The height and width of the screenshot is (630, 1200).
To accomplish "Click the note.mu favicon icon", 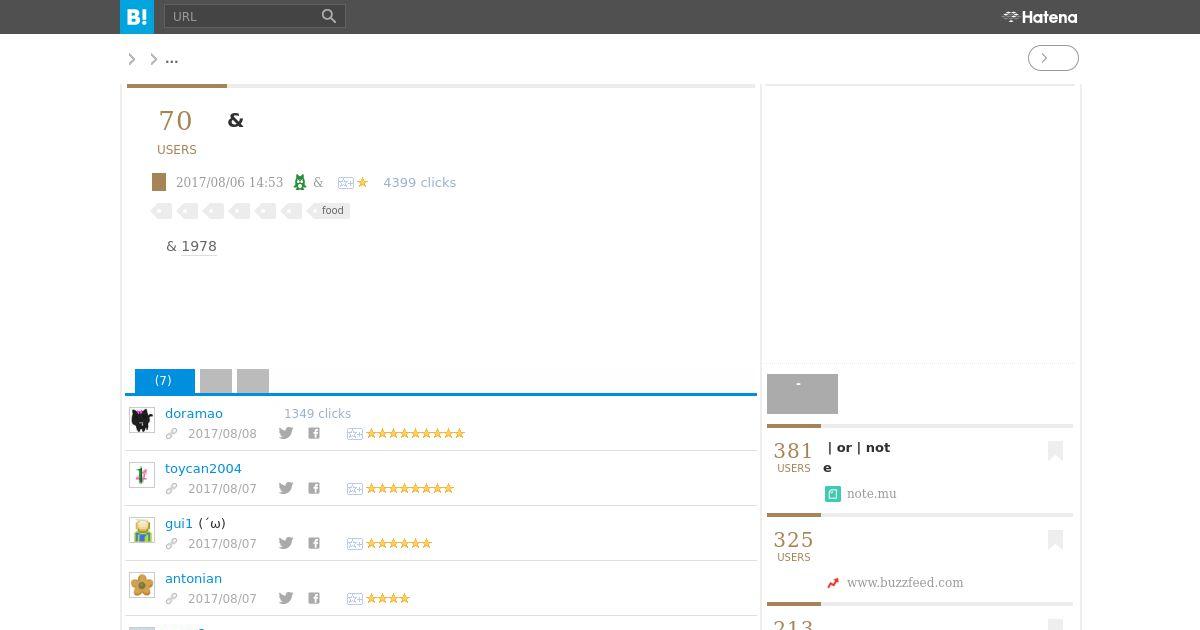I will pyautogui.click(x=833, y=494).
